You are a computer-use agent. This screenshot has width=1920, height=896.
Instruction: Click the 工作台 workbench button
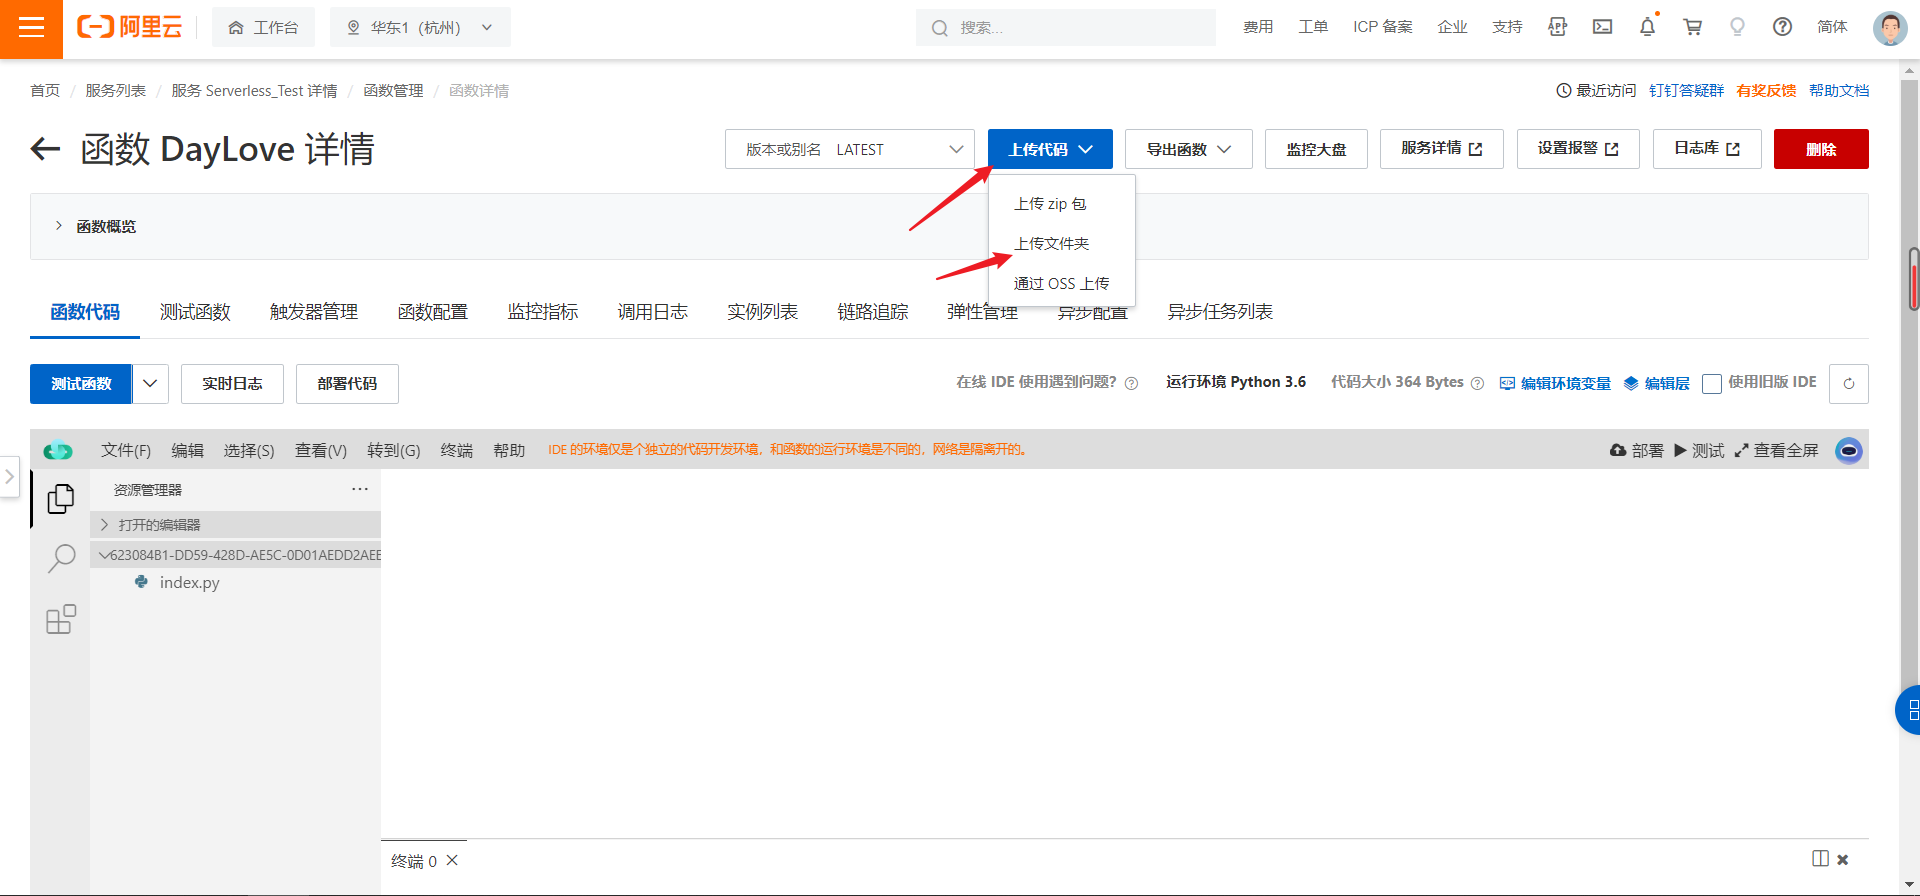click(x=263, y=27)
